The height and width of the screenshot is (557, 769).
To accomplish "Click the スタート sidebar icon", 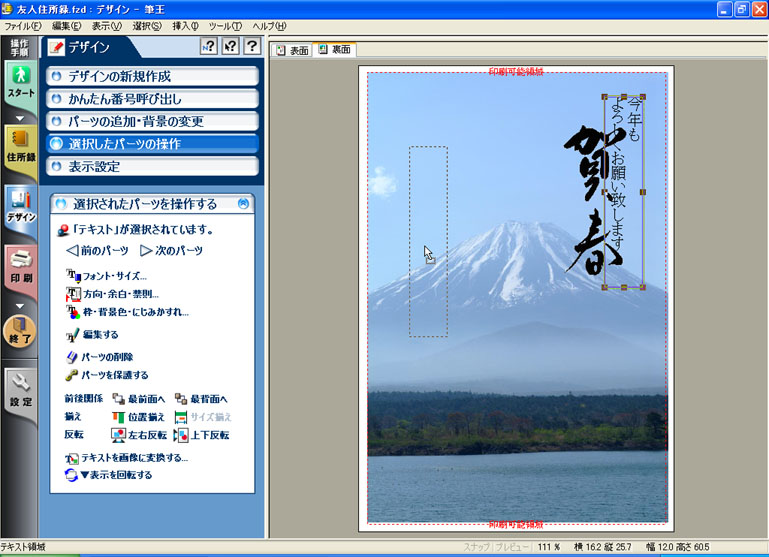I will click(20, 81).
